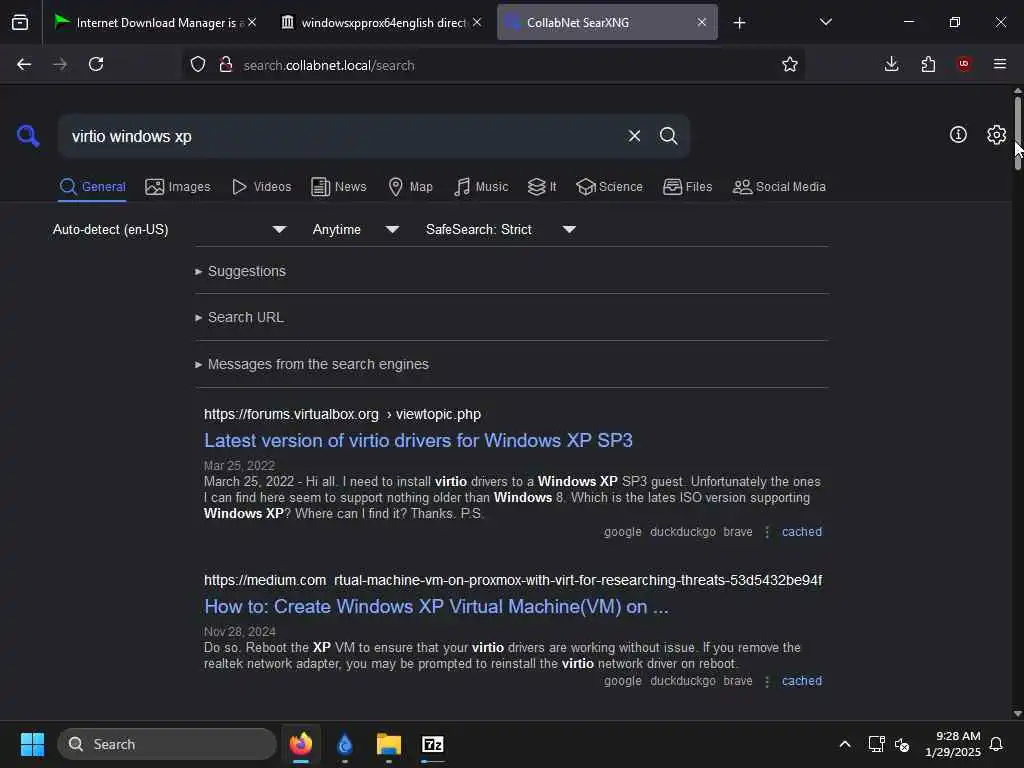
Task: Click the muted volume tray icon
Action: [902, 744]
